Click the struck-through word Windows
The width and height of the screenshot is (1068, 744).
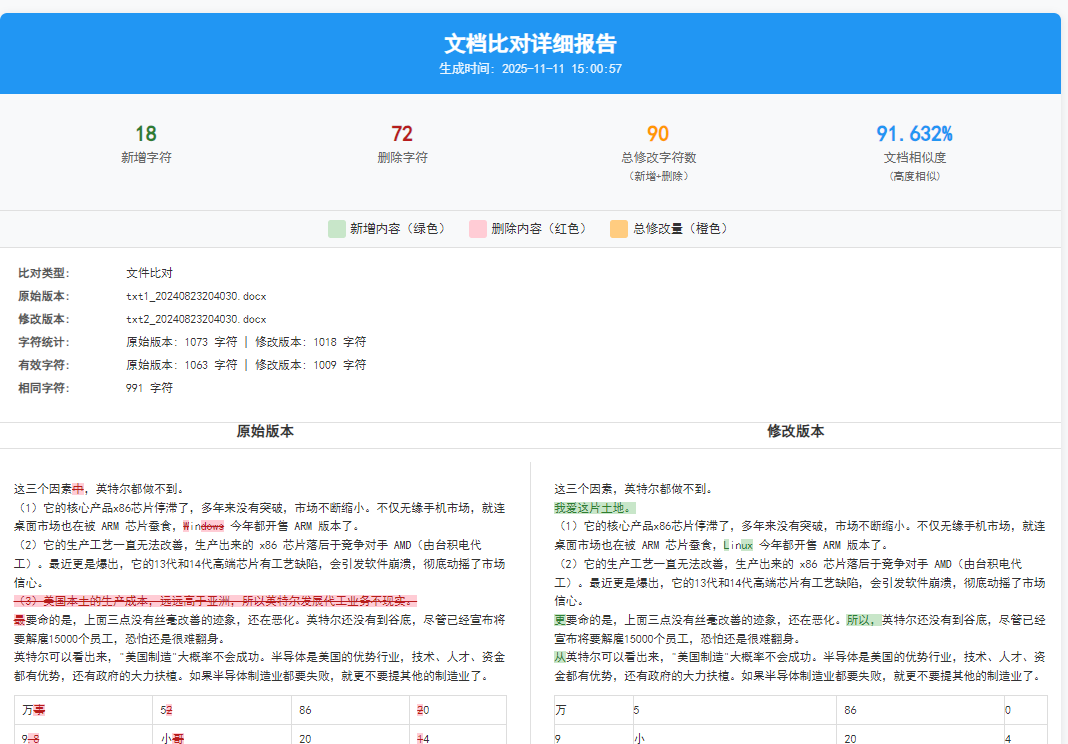(203, 527)
